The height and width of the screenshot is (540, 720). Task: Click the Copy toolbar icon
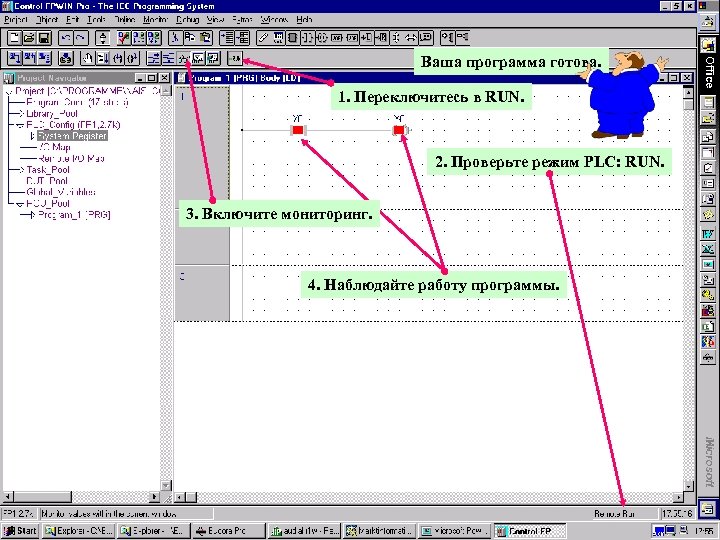[x=190, y=38]
